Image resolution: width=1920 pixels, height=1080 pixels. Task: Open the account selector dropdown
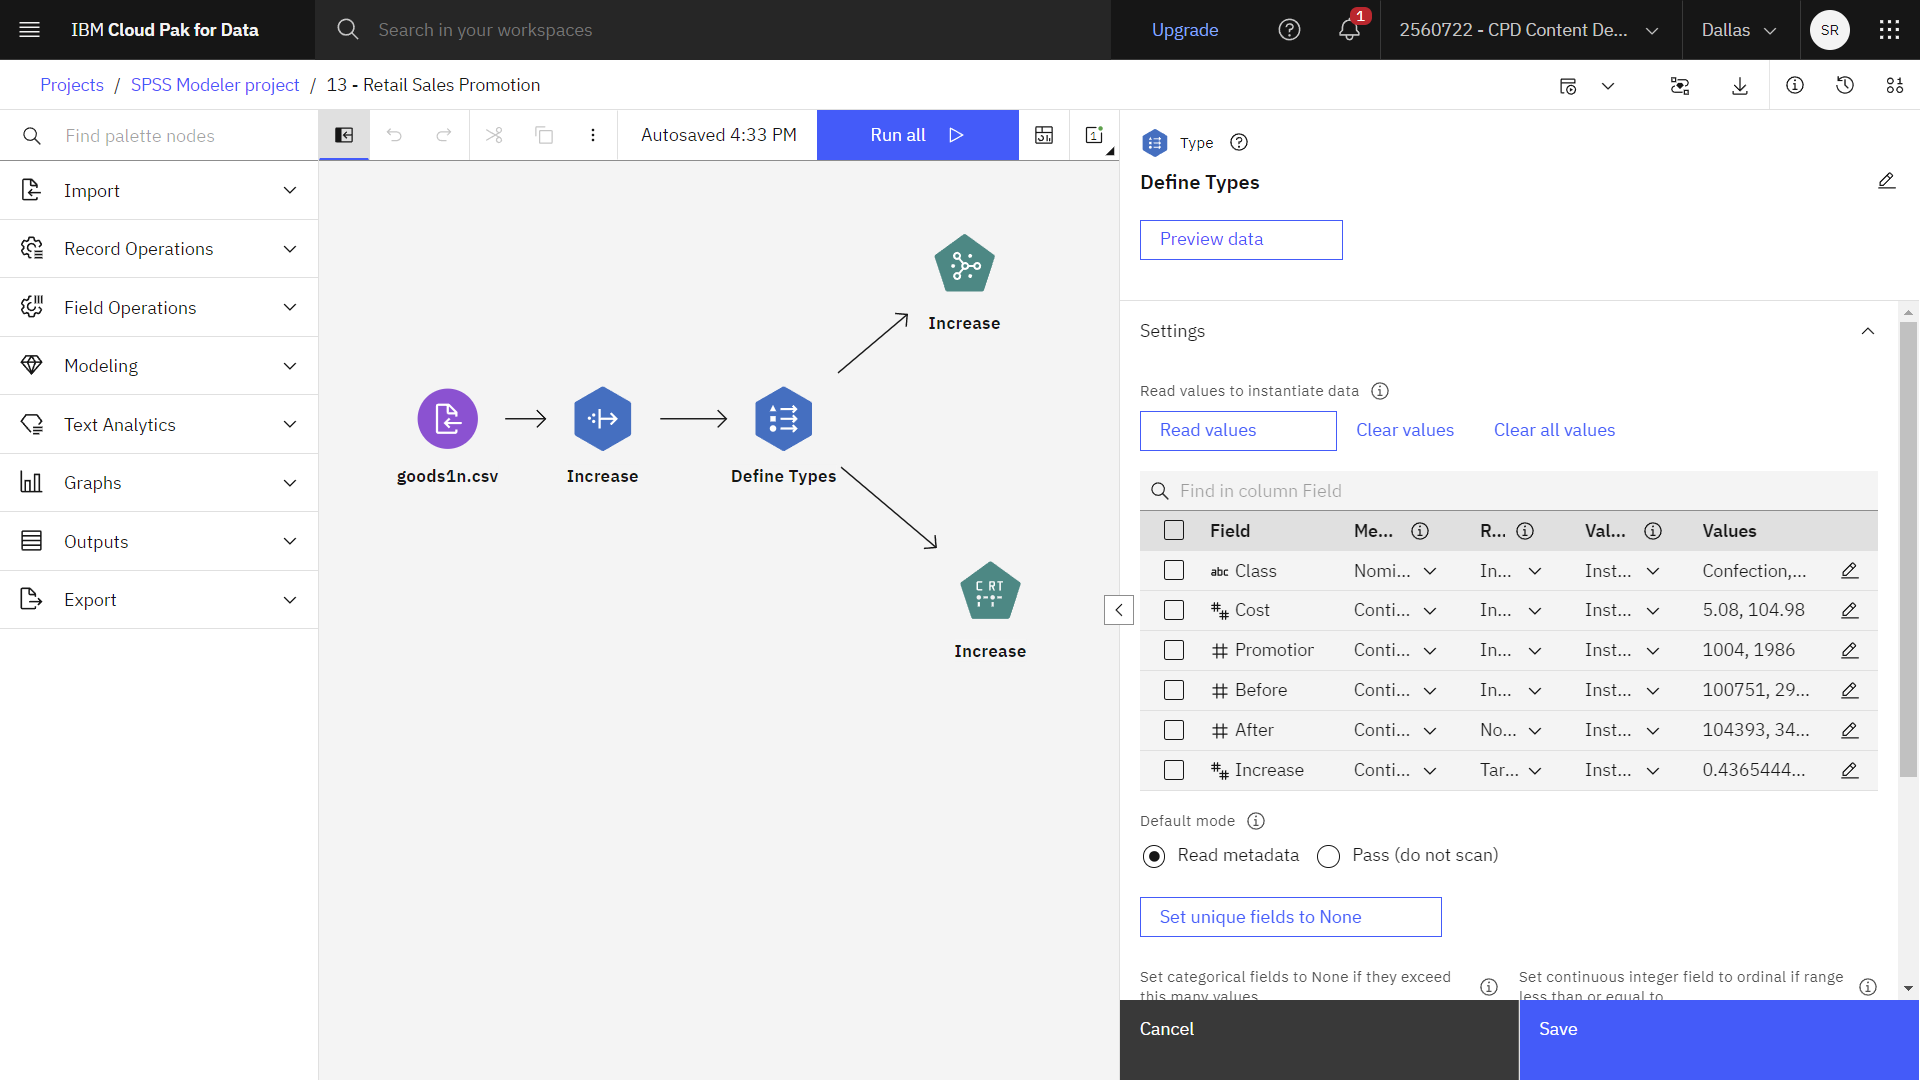(1530, 30)
